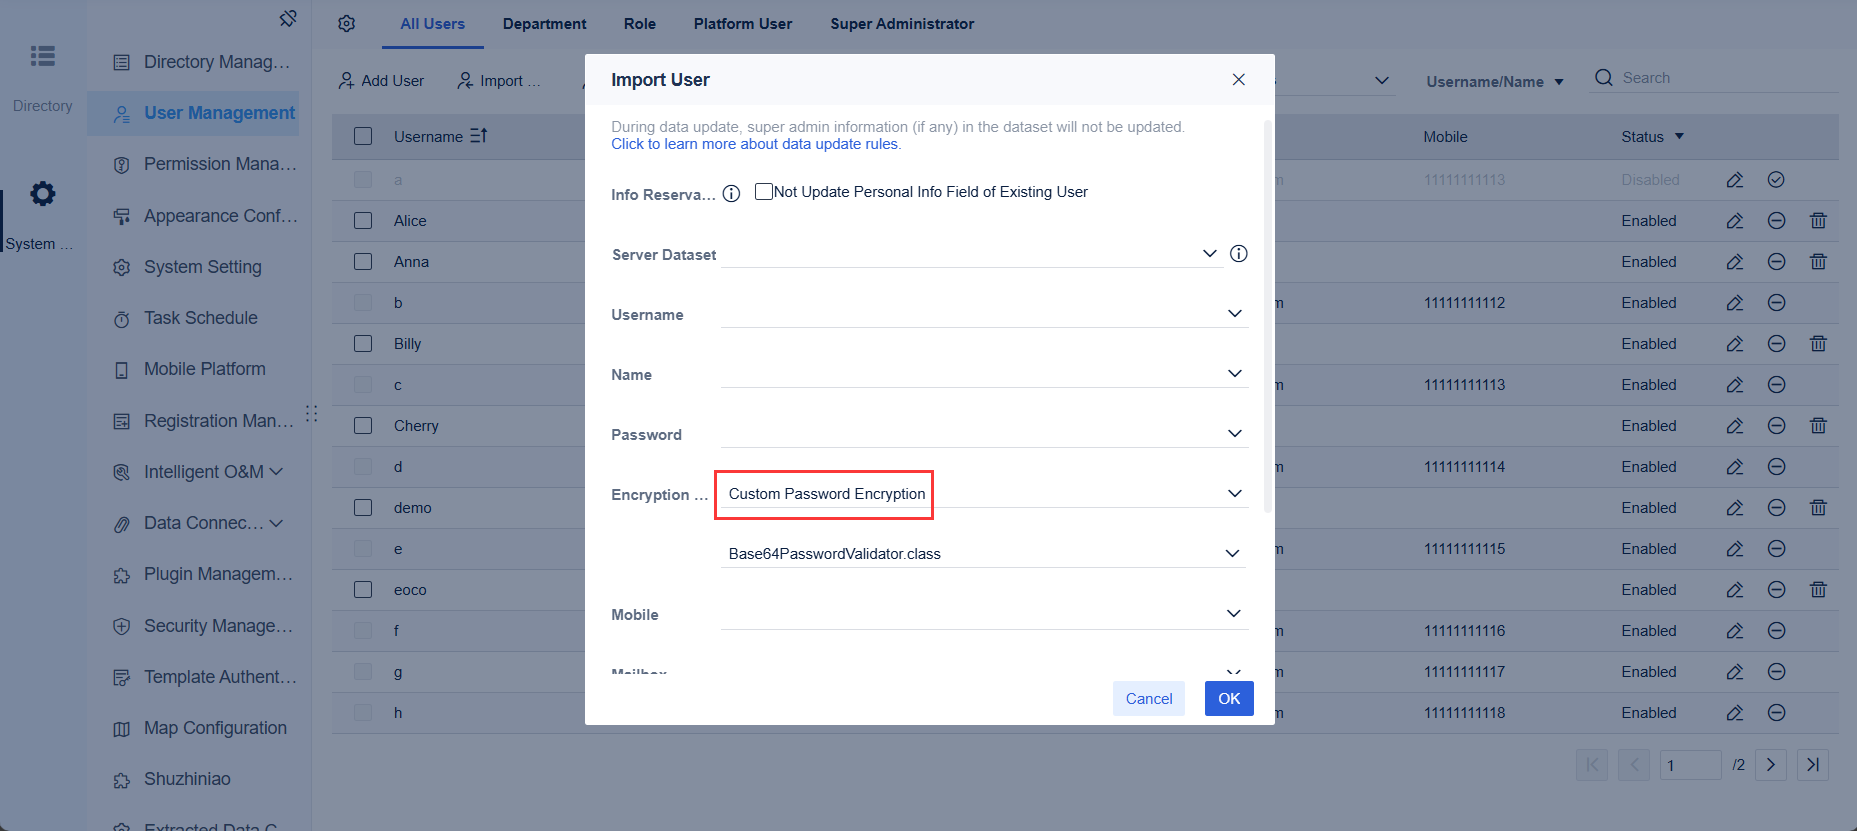
Task: Pin the sidebar using the pin icon
Action: coord(288,17)
